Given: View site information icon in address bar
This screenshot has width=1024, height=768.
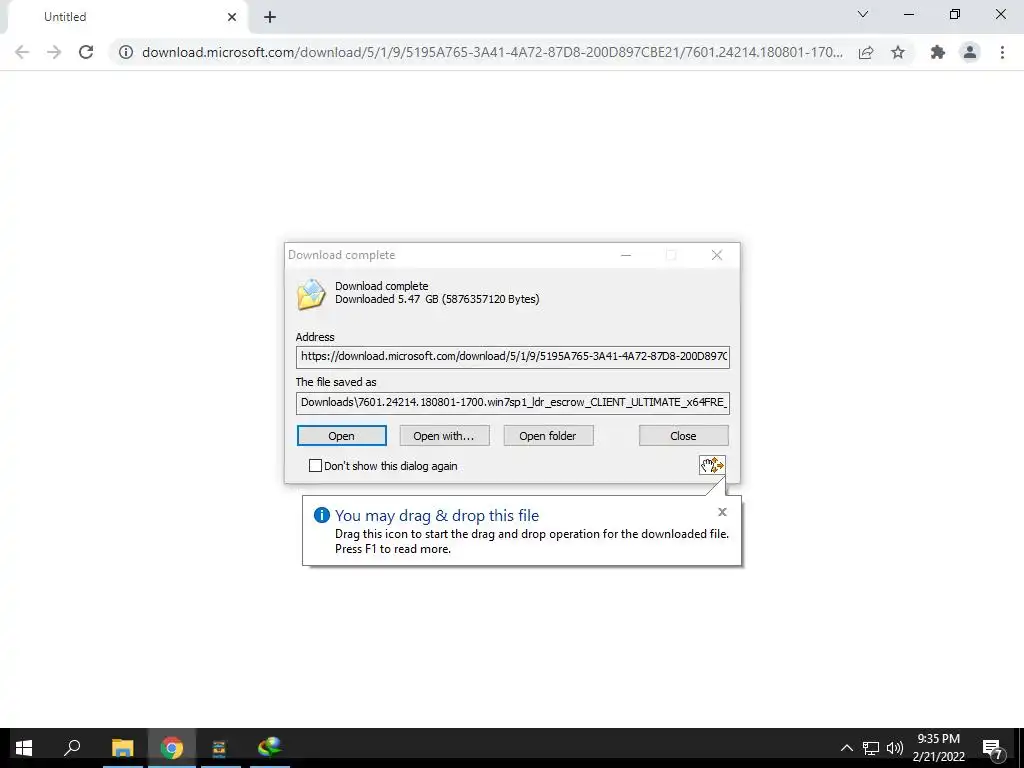Looking at the screenshot, I should (126, 52).
